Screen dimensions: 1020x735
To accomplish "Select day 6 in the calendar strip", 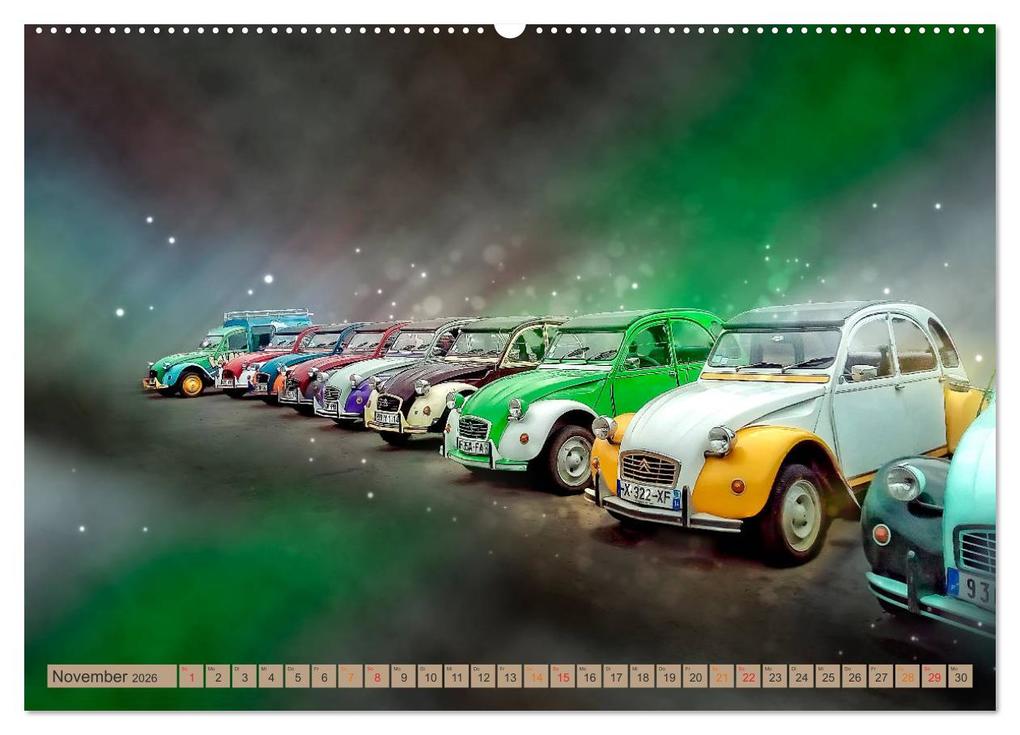I will point(324,676).
